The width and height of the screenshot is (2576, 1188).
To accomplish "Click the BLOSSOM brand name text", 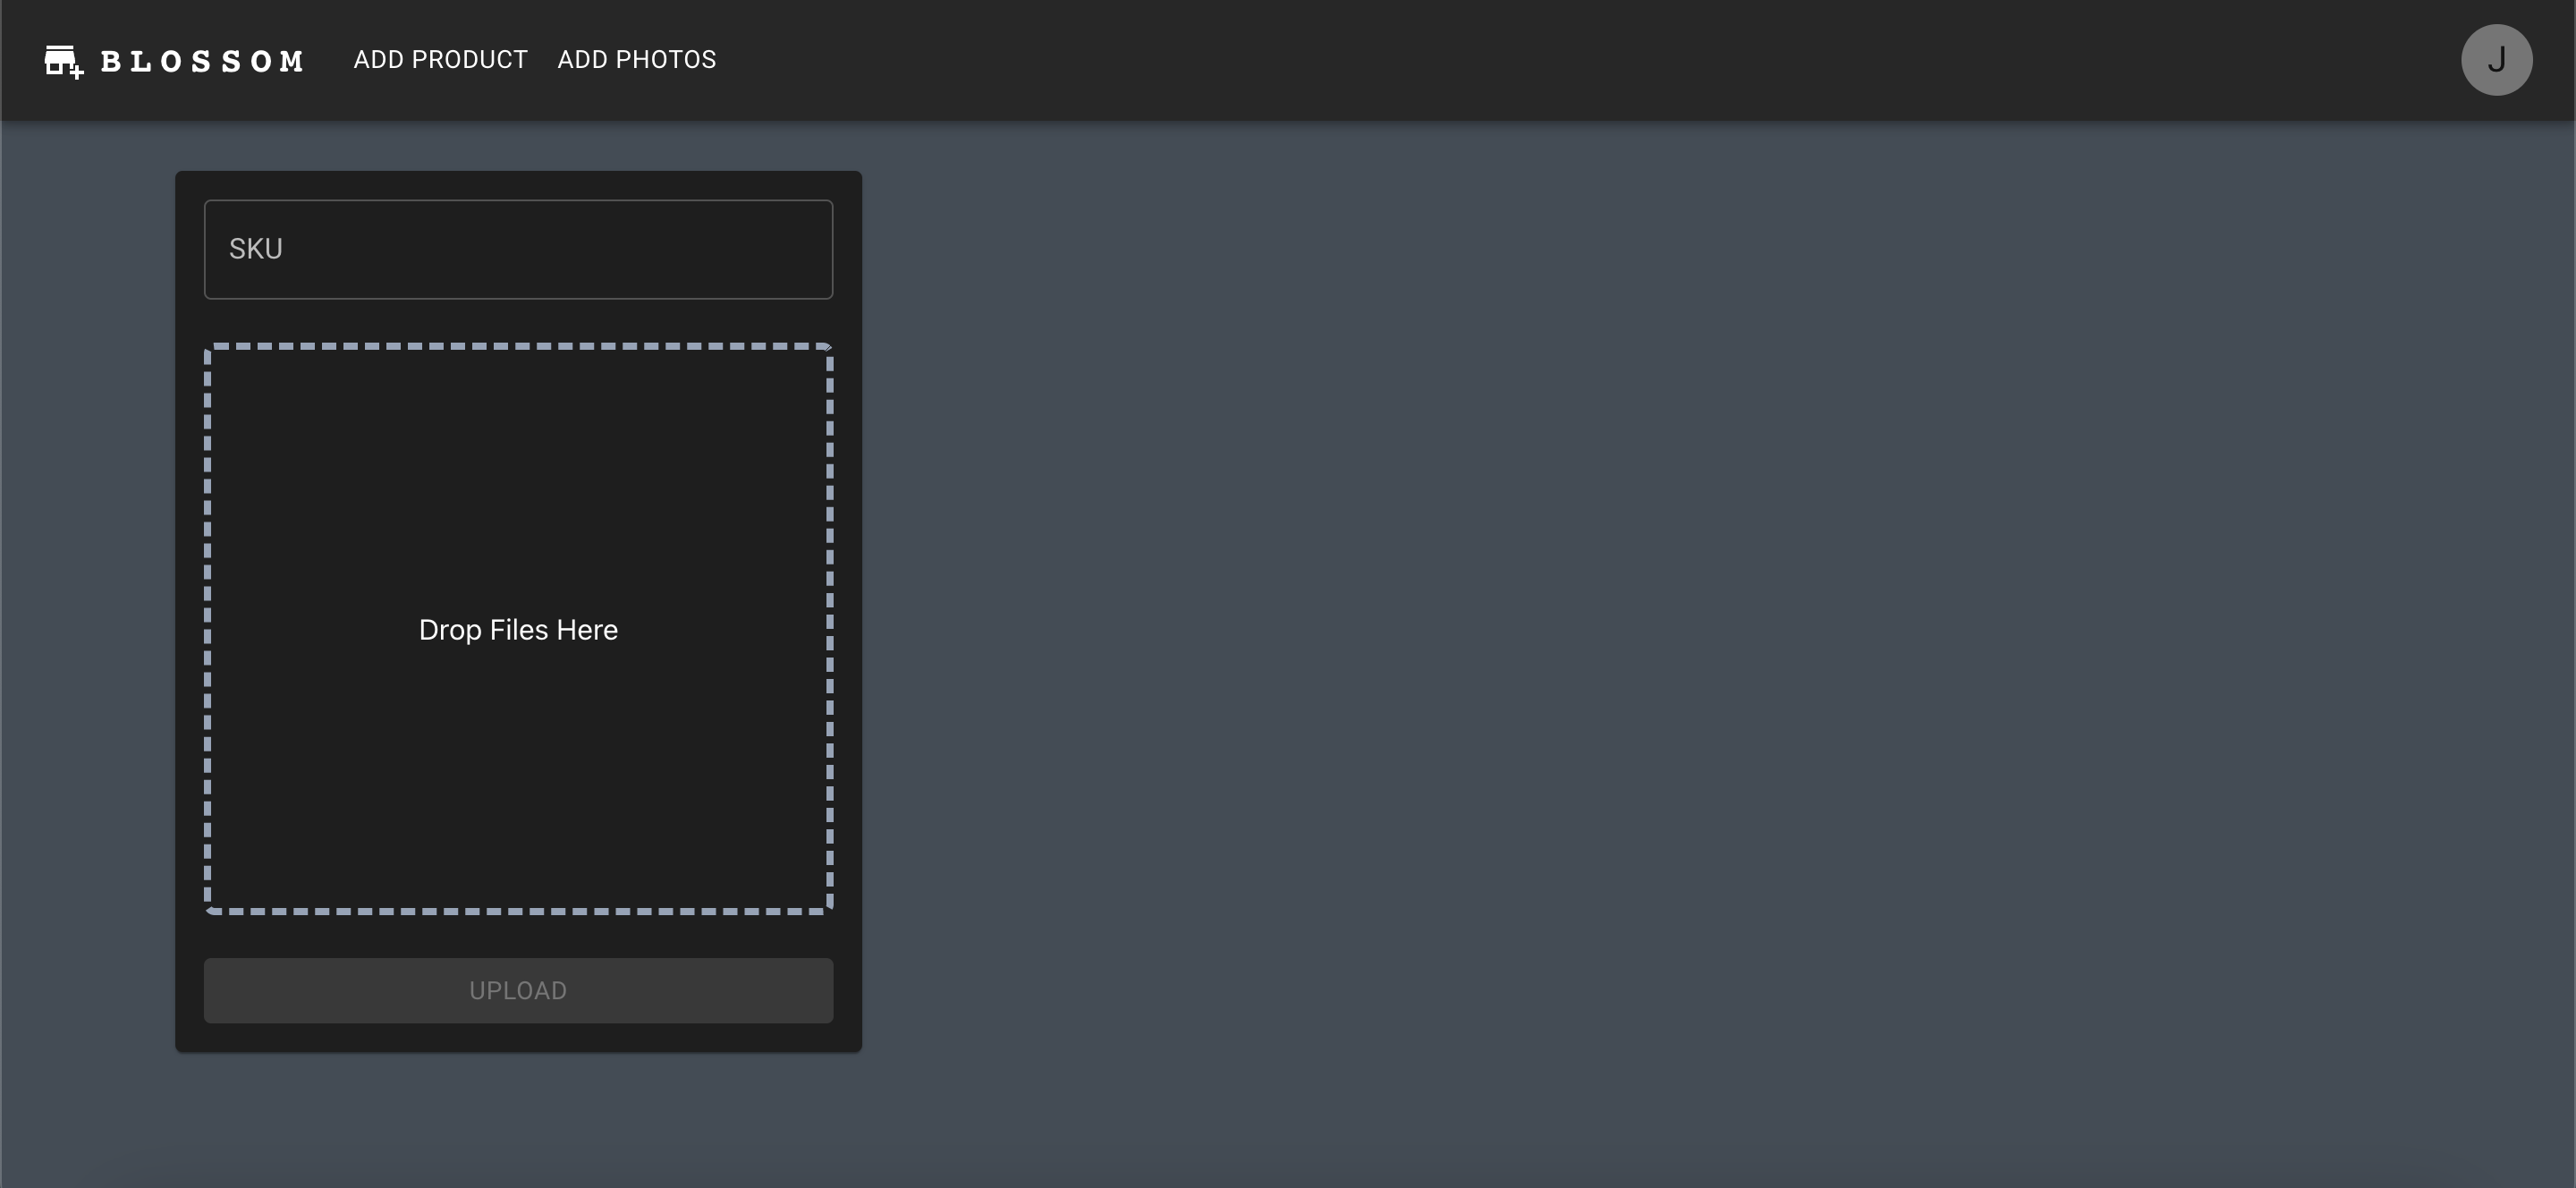I will coord(202,62).
